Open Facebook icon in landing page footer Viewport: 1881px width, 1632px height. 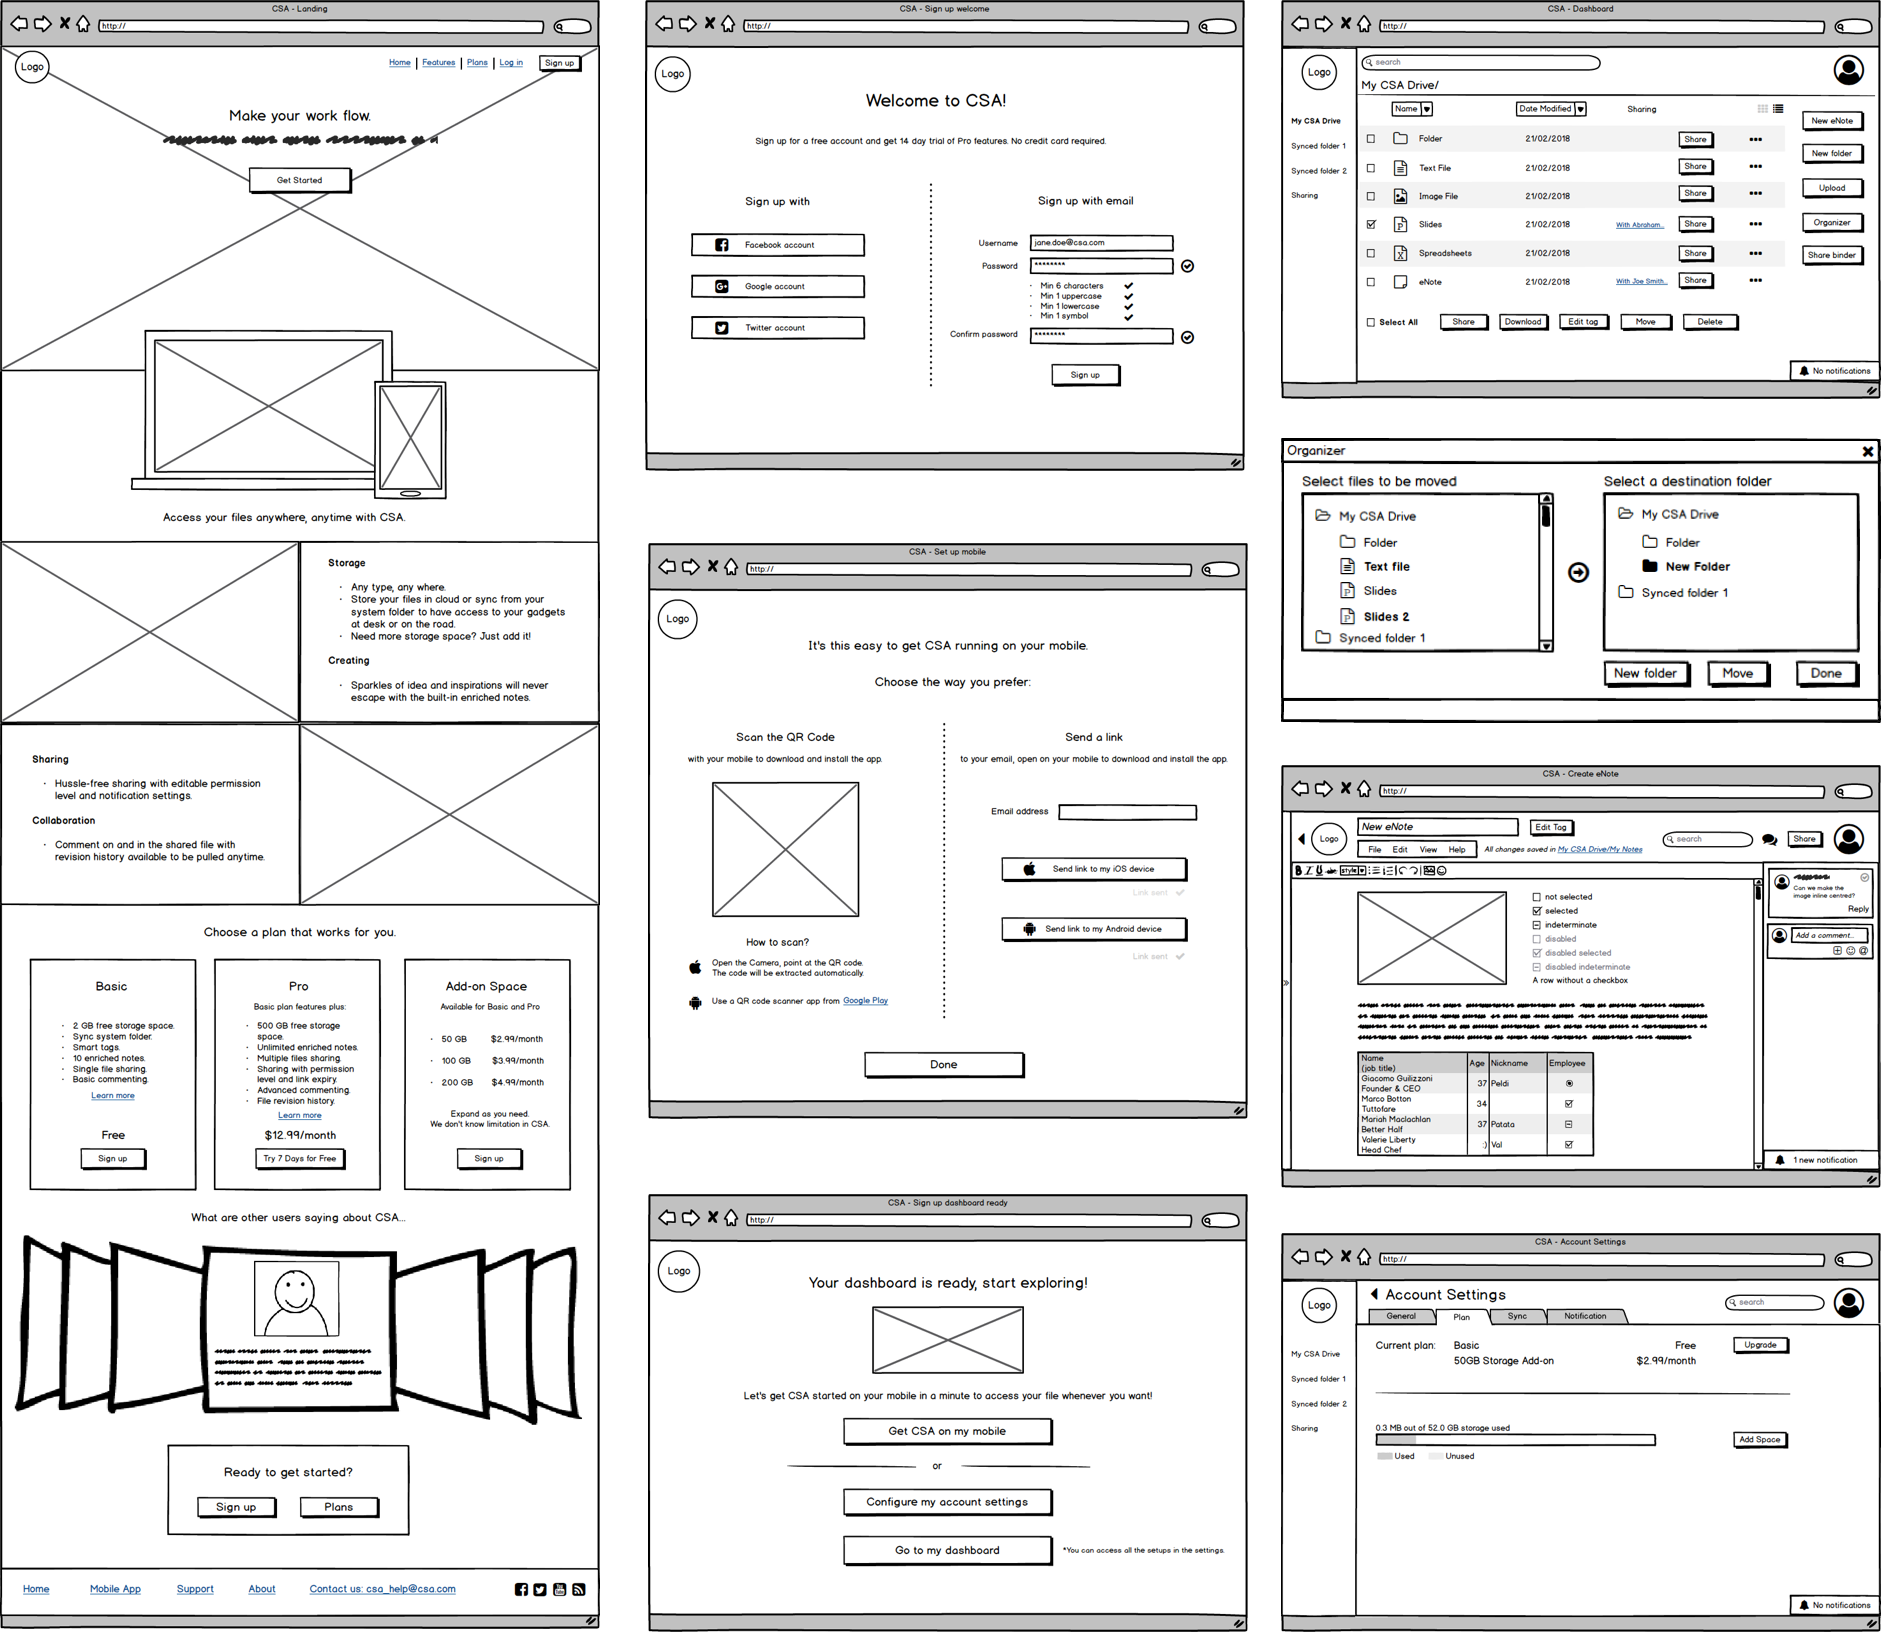521,1589
